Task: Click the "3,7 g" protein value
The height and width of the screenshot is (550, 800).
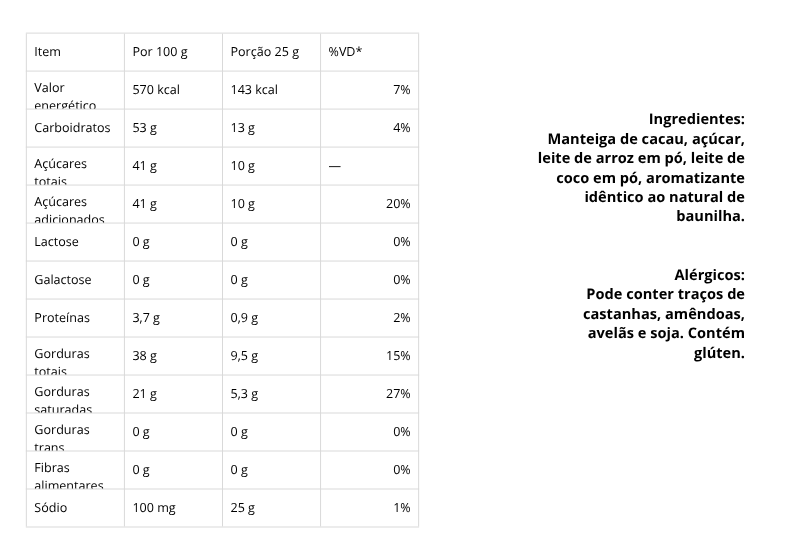Action: (x=146, y=318)
